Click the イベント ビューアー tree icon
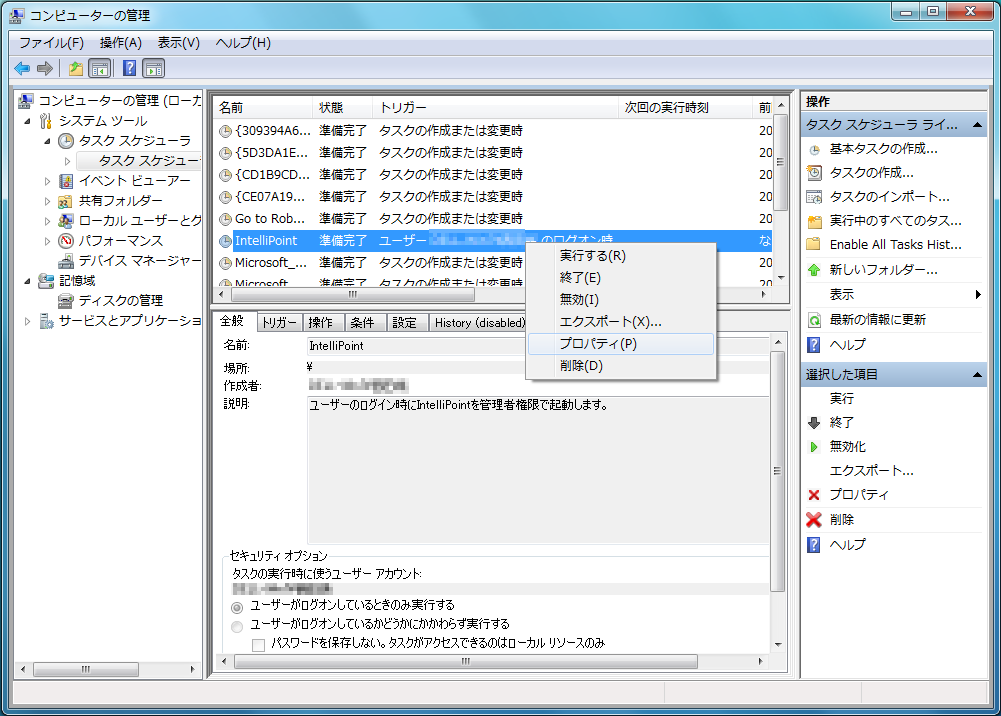The width and height of the screenshot is (1001, 716). point(66,181)
